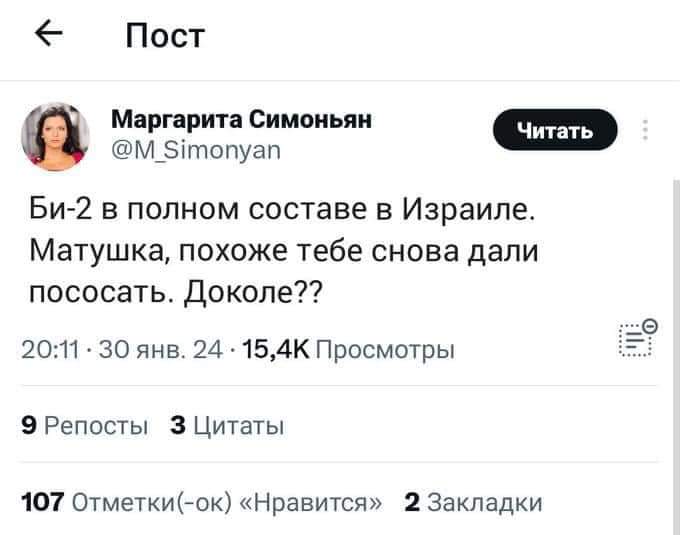680x535 pixels.
Task: Open the Маргарита Симоньян display name link
Action: [242, 119]
